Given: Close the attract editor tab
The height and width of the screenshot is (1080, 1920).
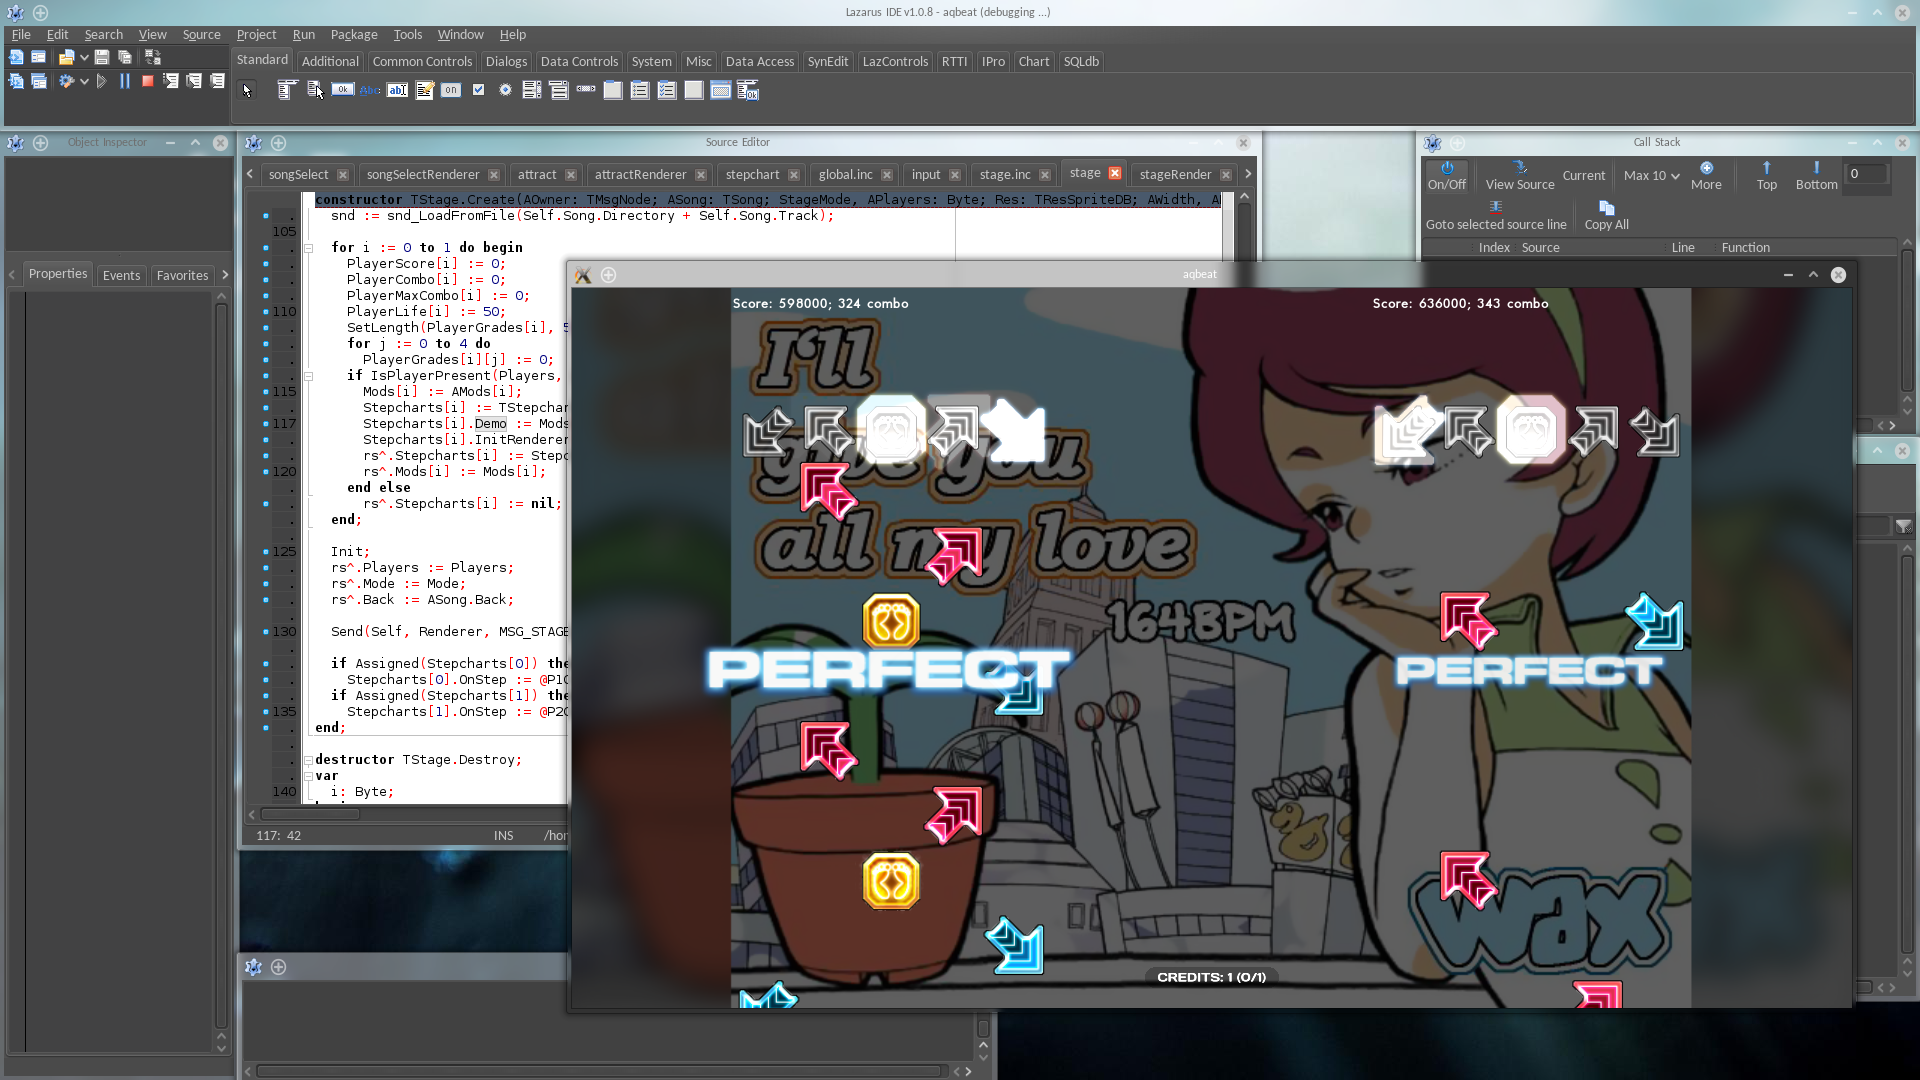Looking at the screenshot, I should pyautogui.click(x=570, y=174).
